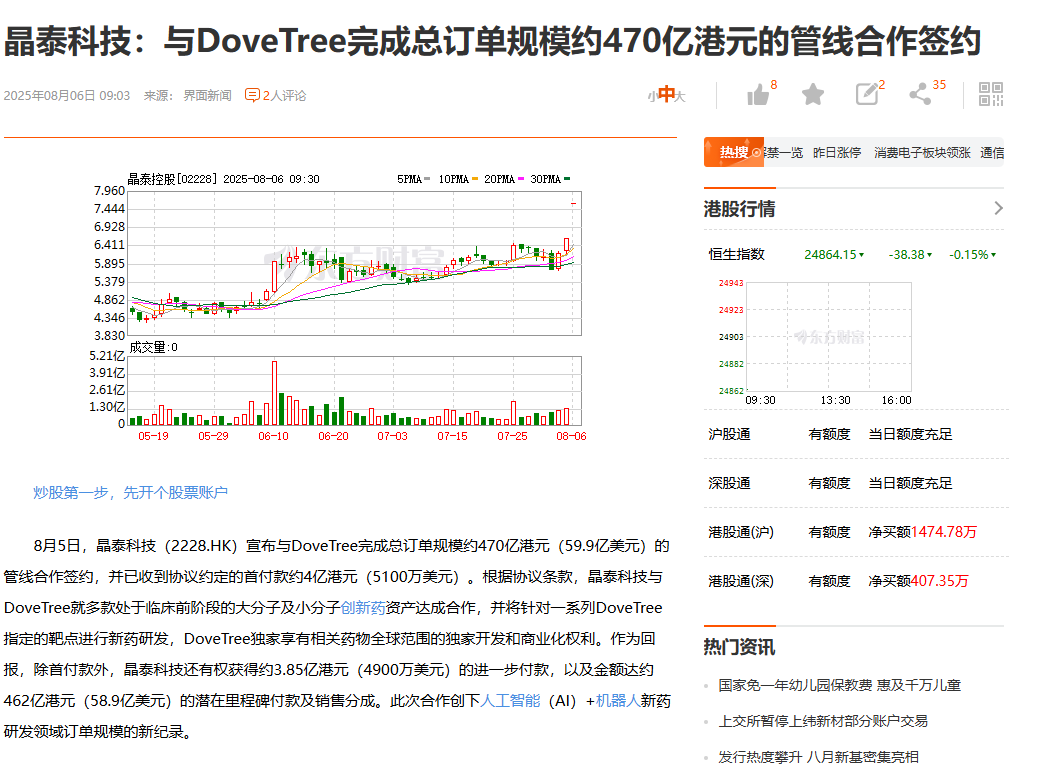The width and height of the screenshot is (1059, 776).
Task: Click the 沪股通 row label
Action: click(729, 434)
